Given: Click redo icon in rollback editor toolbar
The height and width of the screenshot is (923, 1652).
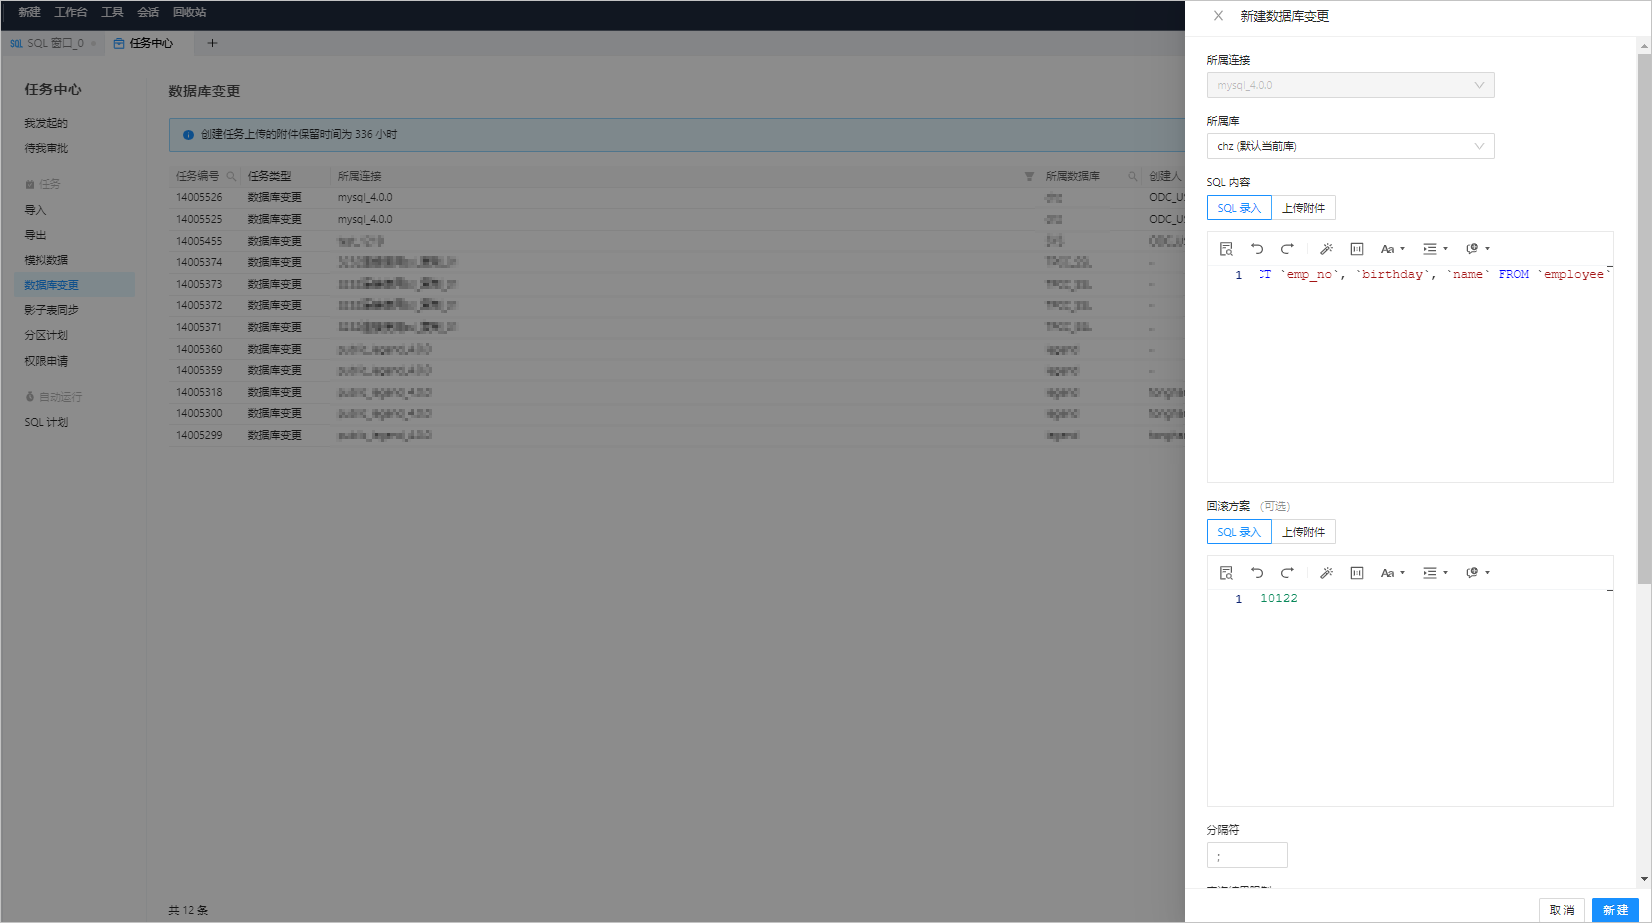Looking at the screenshot, I should pyautogui.click(x=1287, y=573).
